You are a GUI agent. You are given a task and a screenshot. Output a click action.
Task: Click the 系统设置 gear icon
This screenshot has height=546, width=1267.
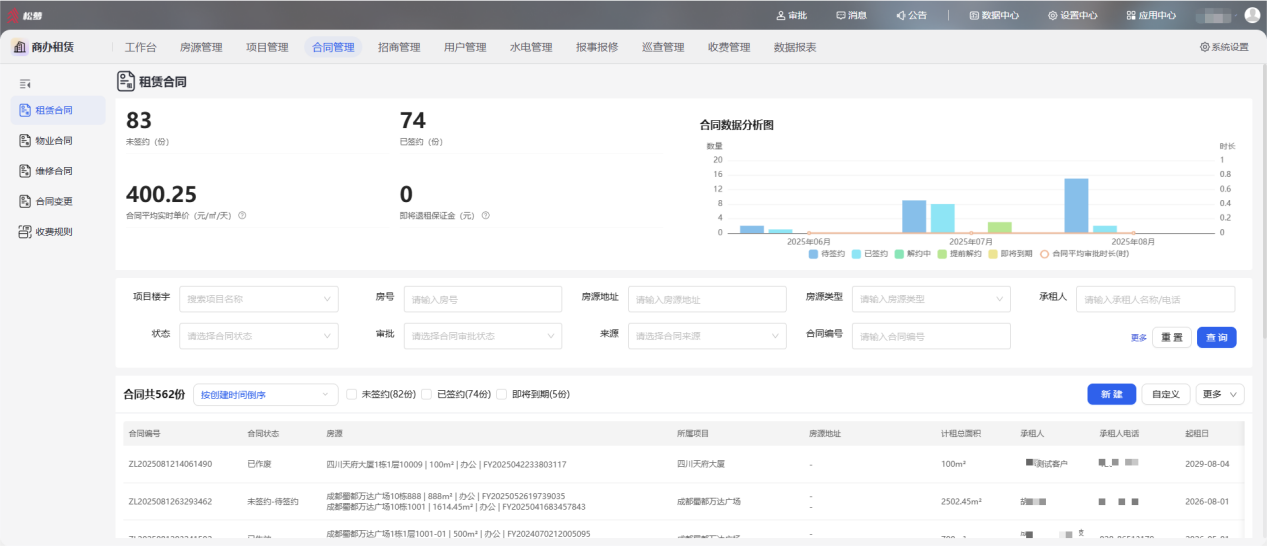tap(1204, 47)
